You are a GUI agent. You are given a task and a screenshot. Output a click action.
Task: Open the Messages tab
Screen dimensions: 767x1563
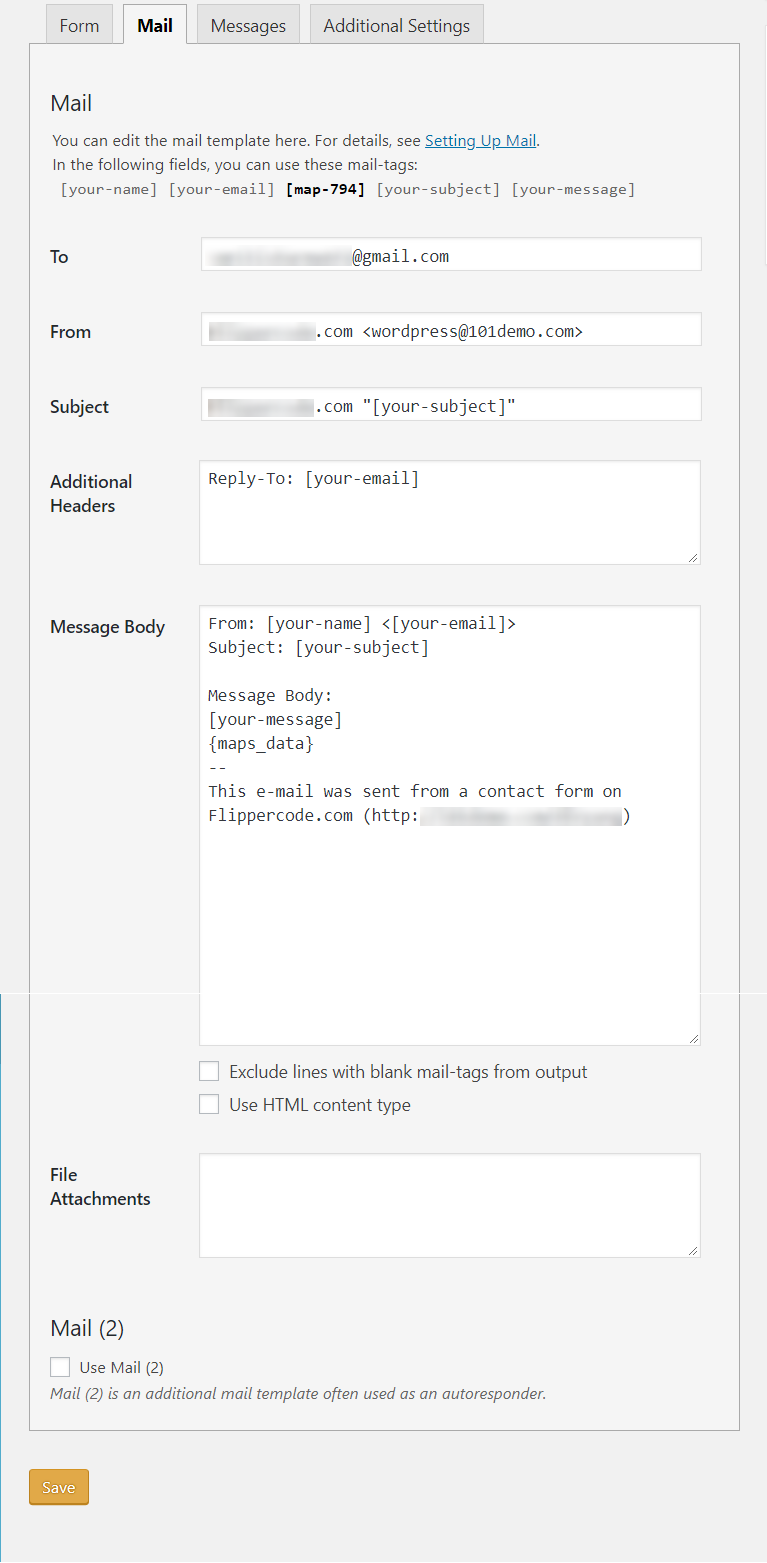248,25
